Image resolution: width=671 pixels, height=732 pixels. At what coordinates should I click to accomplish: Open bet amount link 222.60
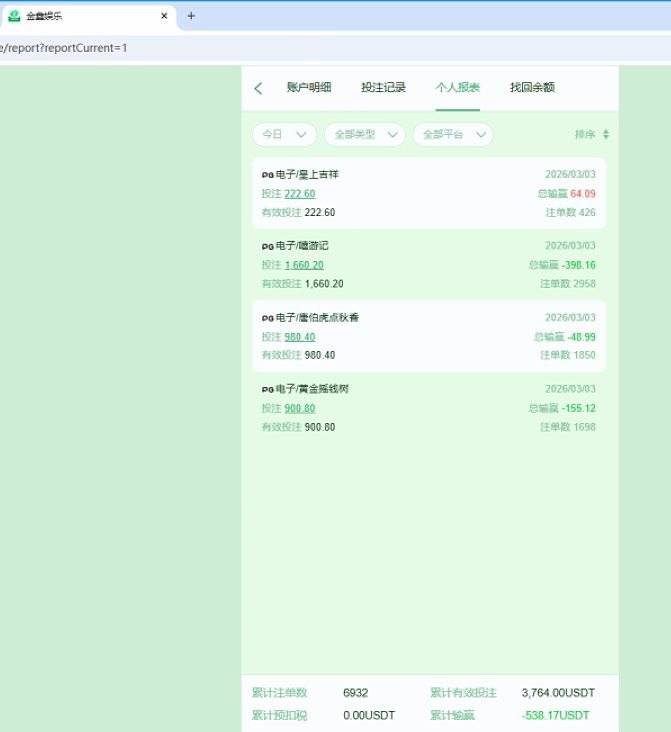point(300,194)
